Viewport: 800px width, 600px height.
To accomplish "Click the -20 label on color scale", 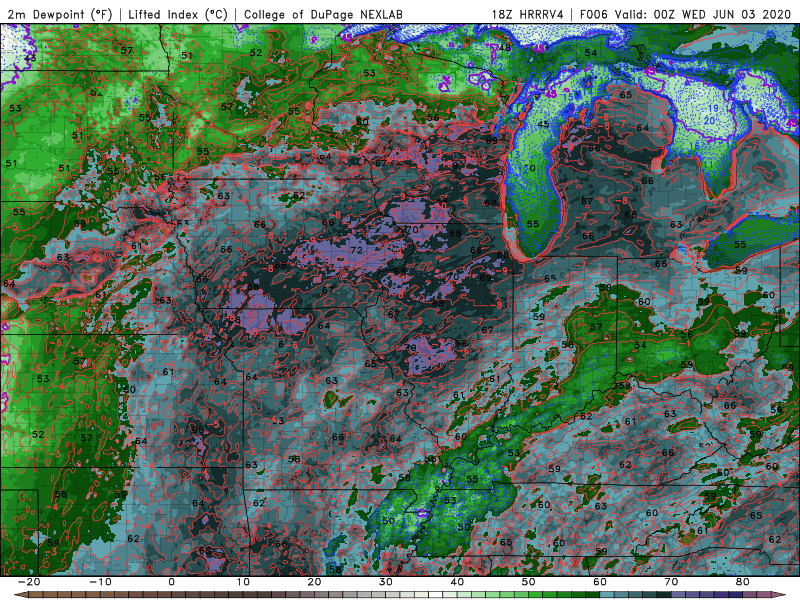I will tap(29, 582).
